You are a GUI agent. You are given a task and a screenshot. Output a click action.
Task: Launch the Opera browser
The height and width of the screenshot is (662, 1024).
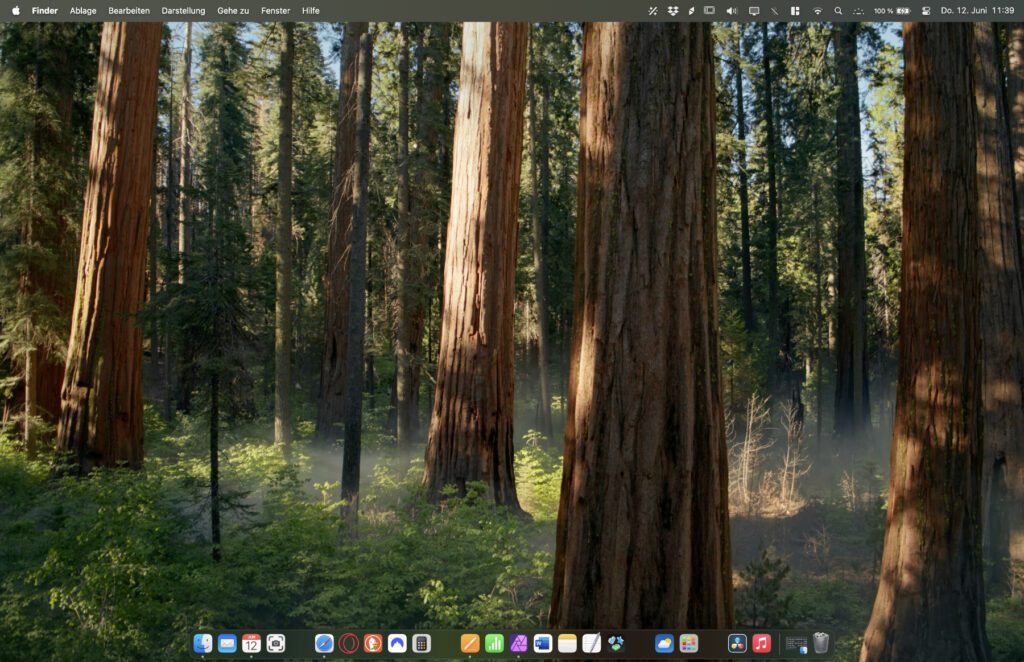coord(347,645)
